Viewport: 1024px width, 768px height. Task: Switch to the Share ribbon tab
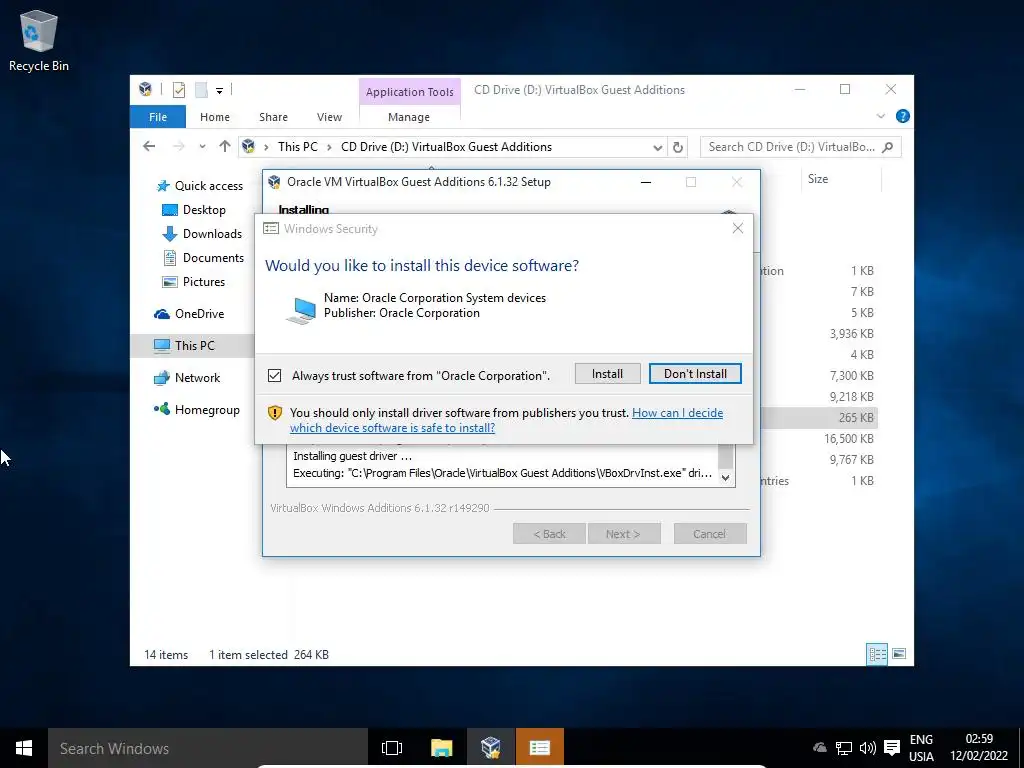point(273,117)
